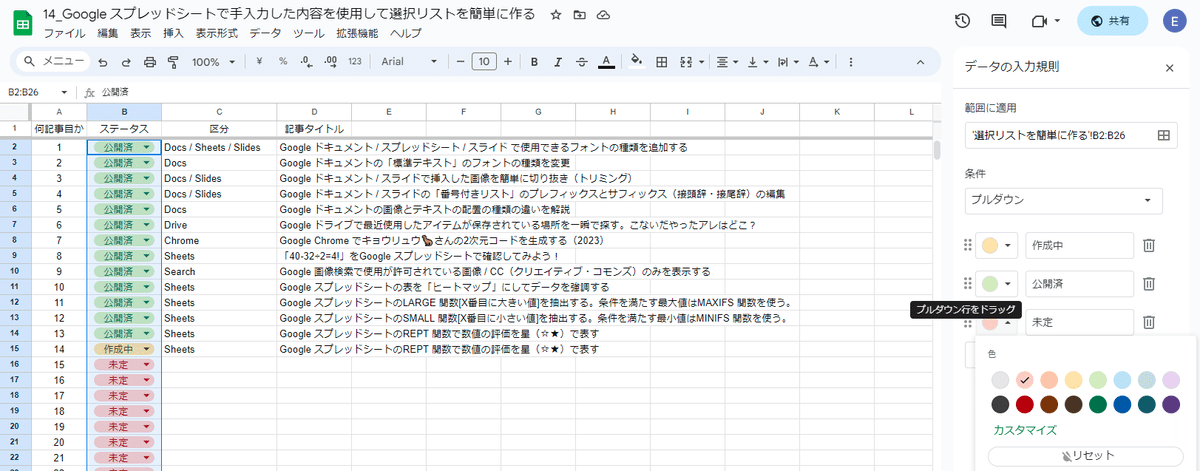Format as currency with yen icon
Screen dimensions: 1200x471
260,62
